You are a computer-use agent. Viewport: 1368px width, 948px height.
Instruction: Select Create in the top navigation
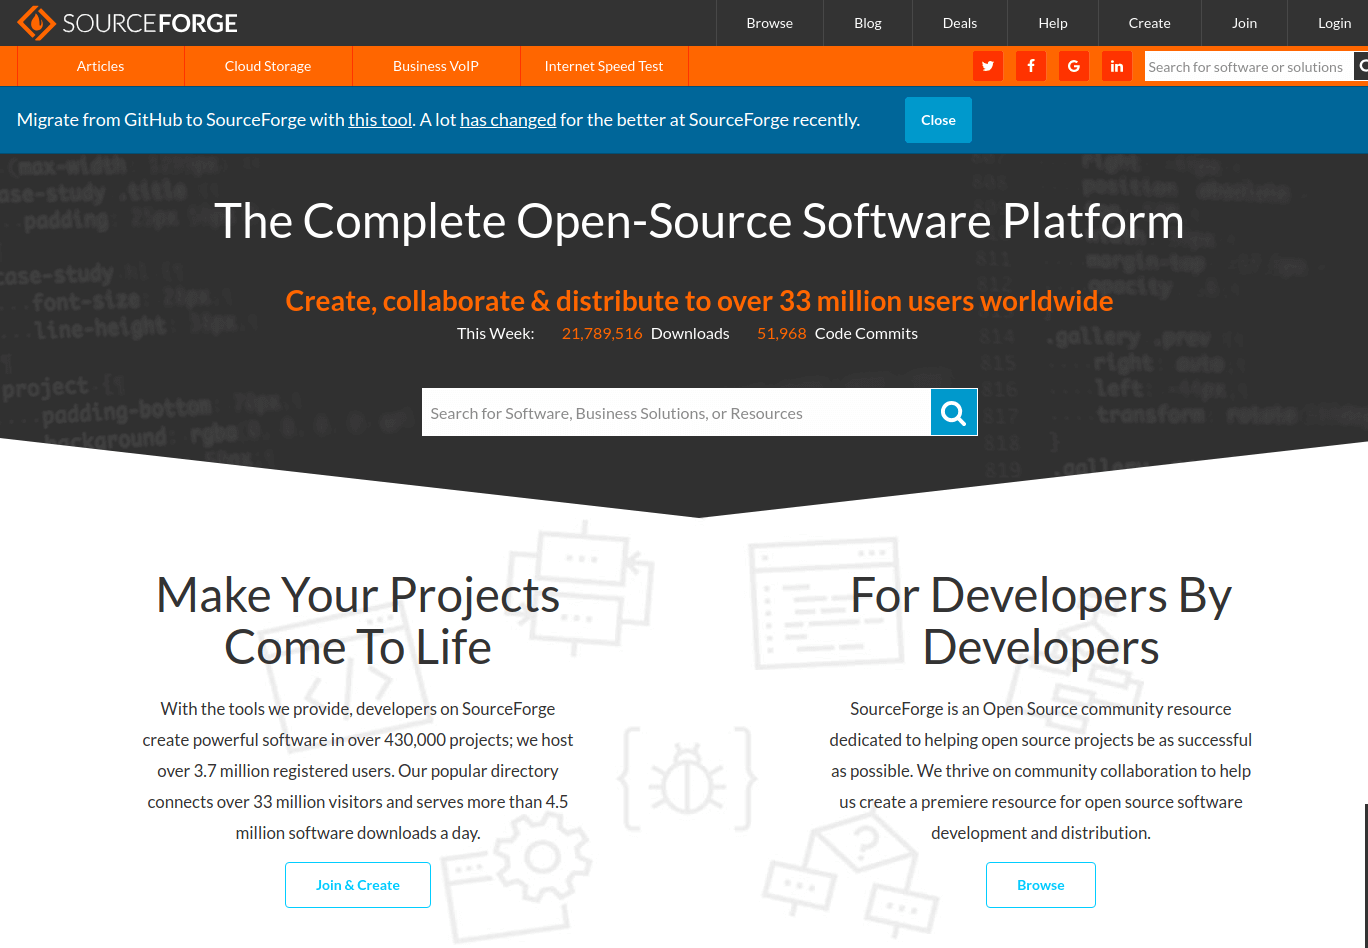pos(1149,23)
